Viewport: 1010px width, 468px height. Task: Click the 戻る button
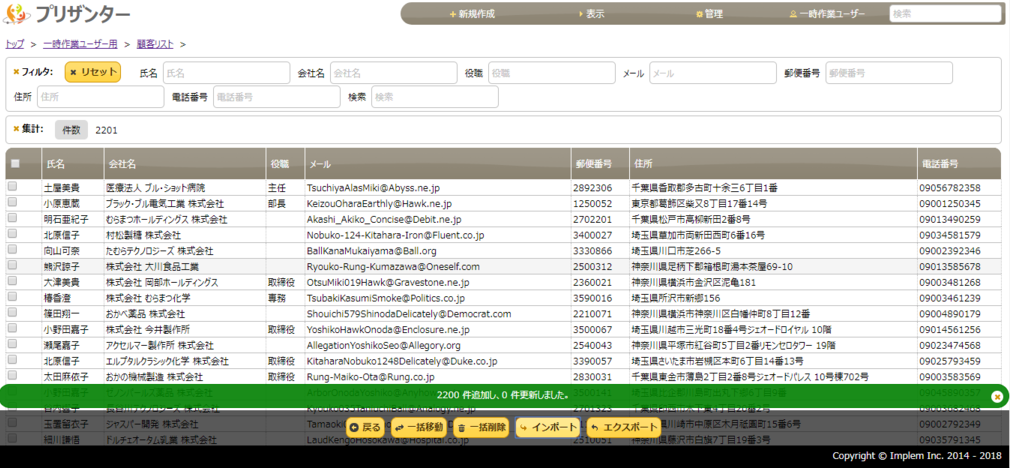[366, 427]
